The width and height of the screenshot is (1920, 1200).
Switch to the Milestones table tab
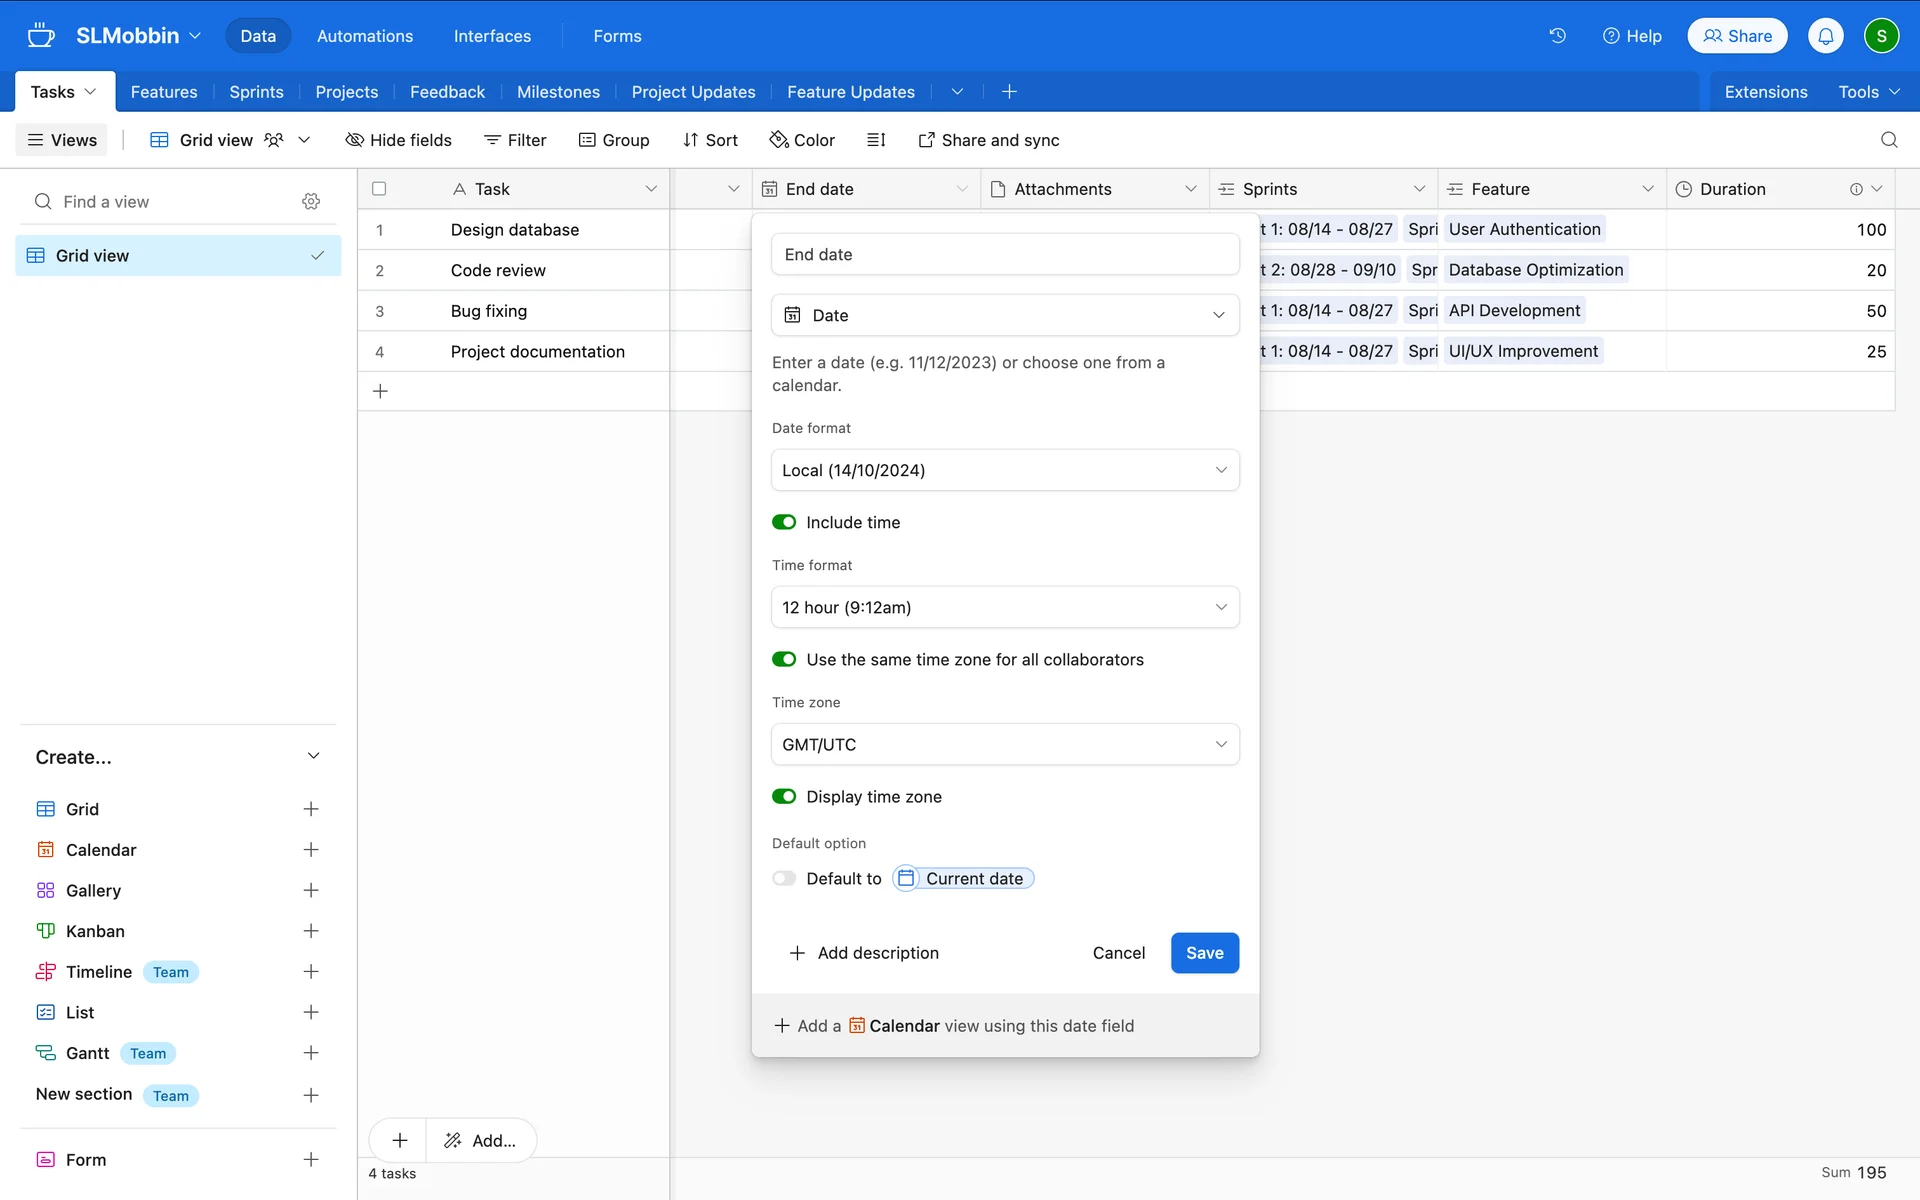[558, 92]
